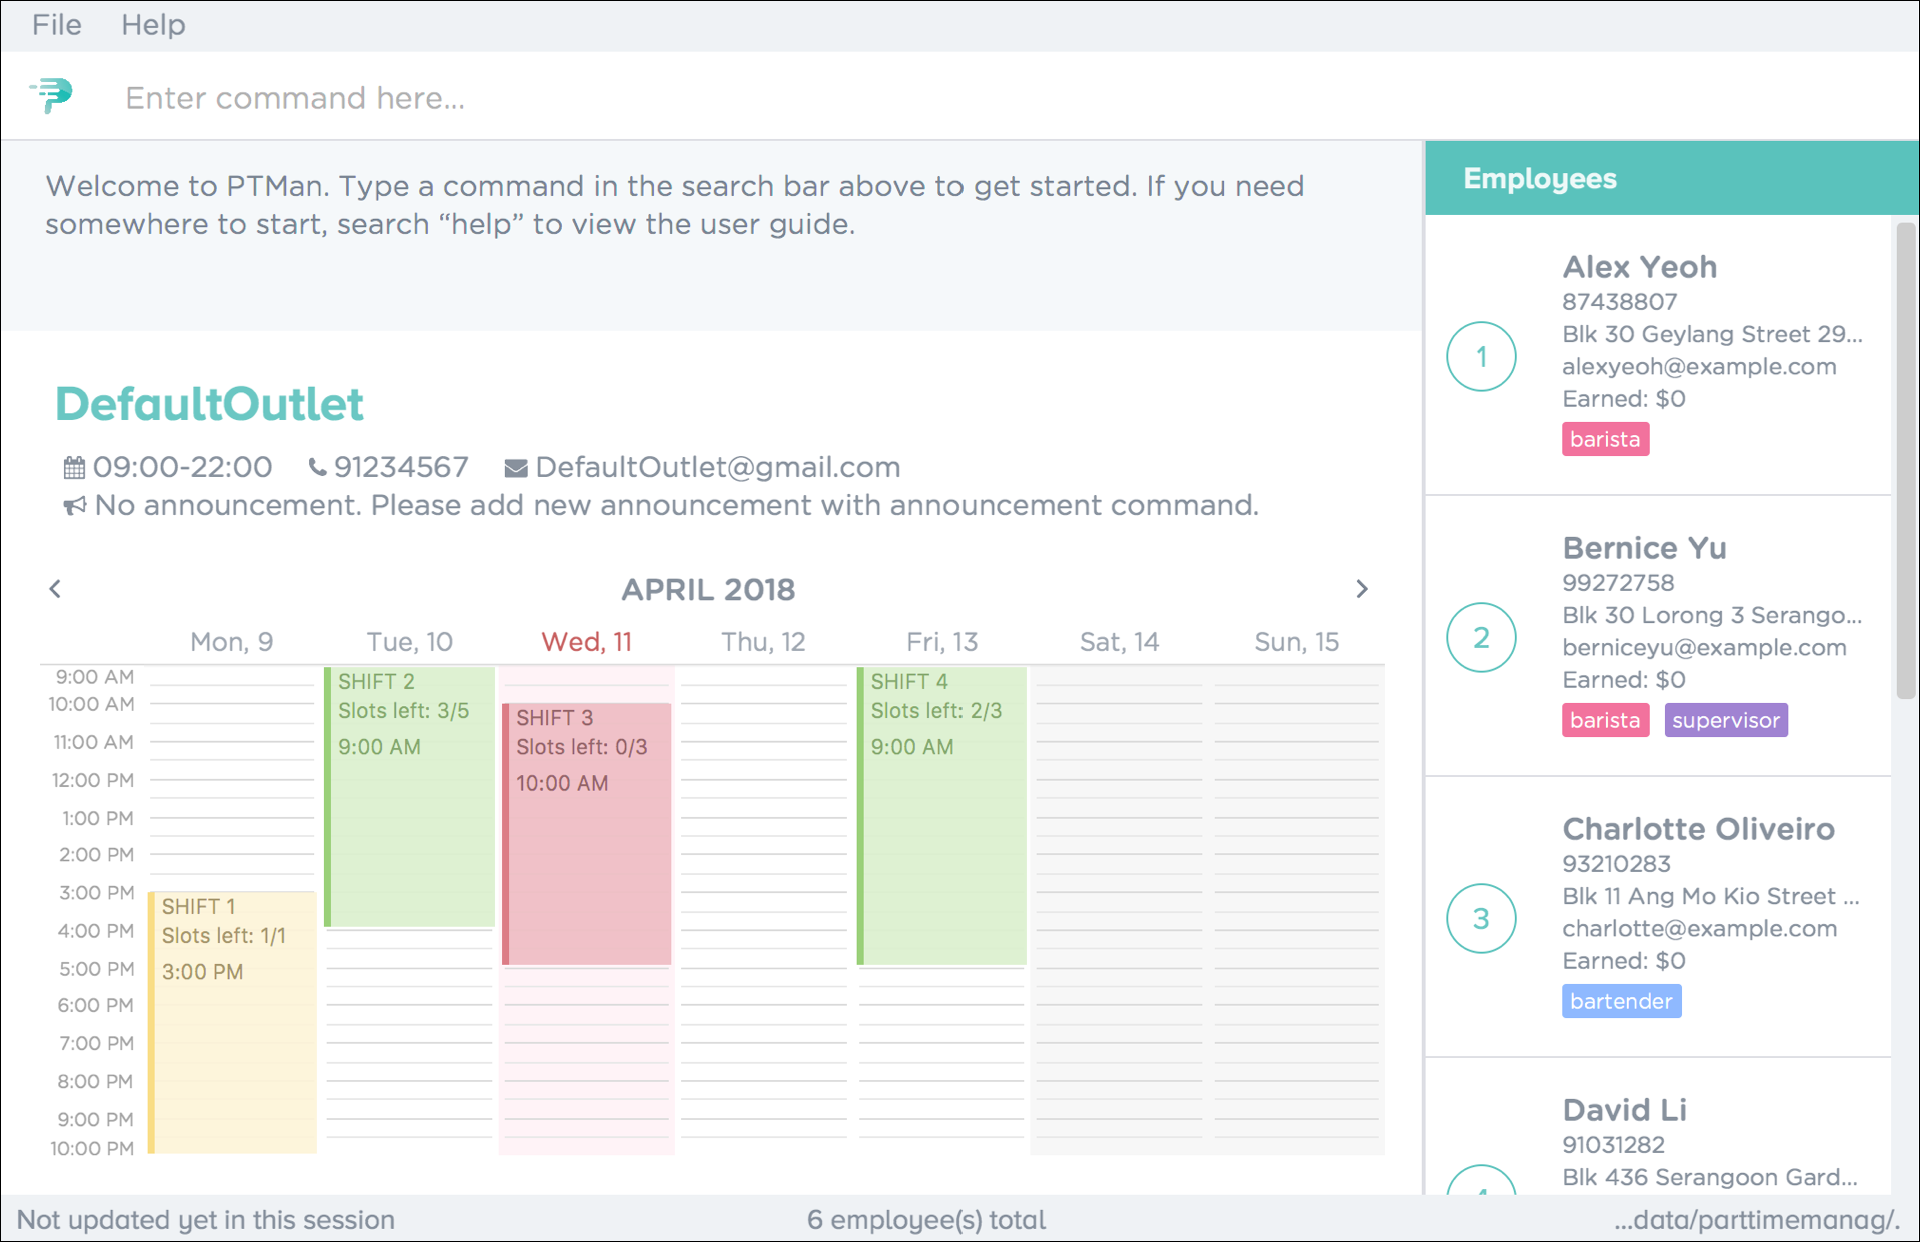Open the File menu
Viewport: 1920px width, 1242px height.
(x=56, y=25)
